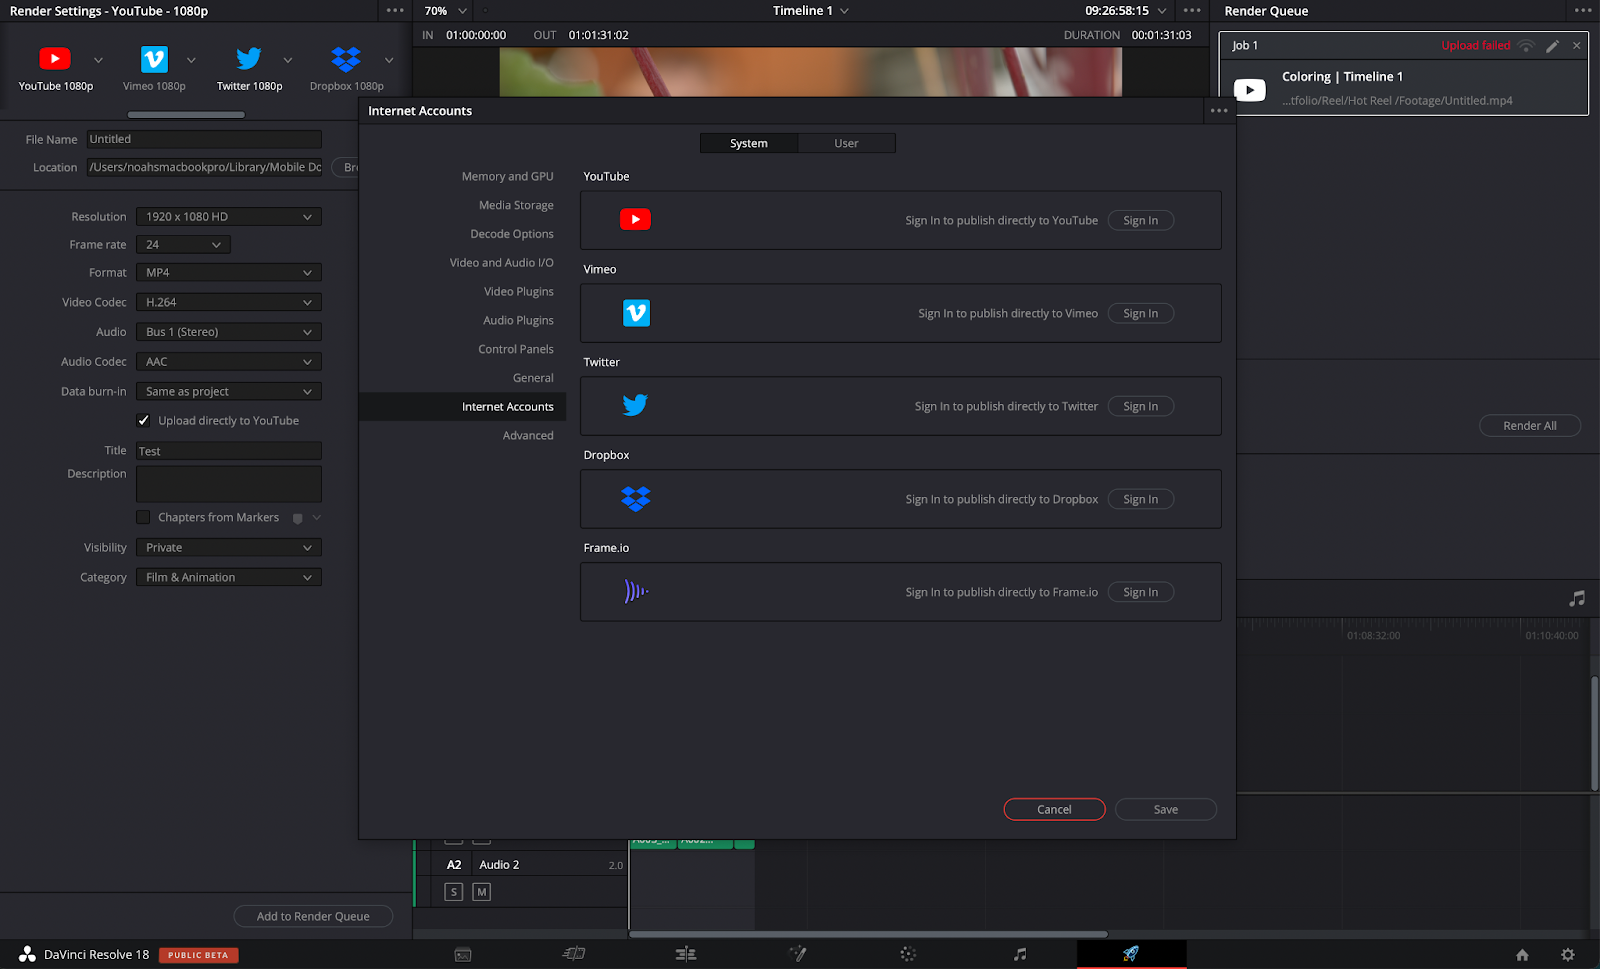Screen dimensions: 1600x969
Task: Select Decode Options preferences
Action: pos(512,234)
